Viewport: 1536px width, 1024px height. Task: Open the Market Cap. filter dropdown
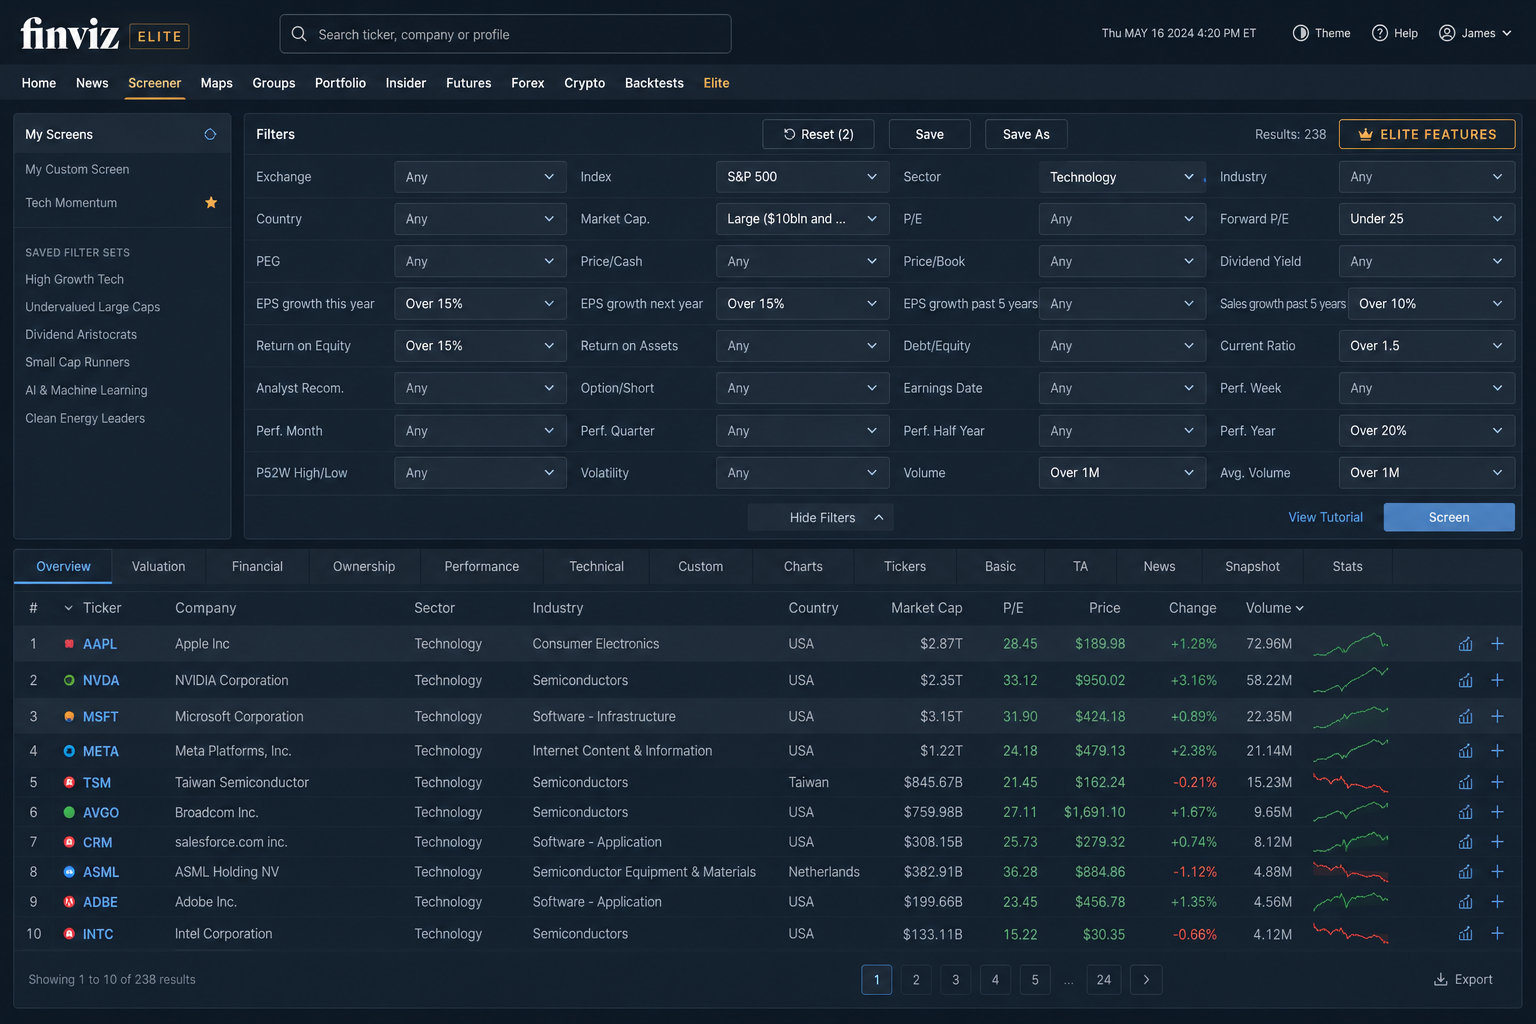click(802, 219)
